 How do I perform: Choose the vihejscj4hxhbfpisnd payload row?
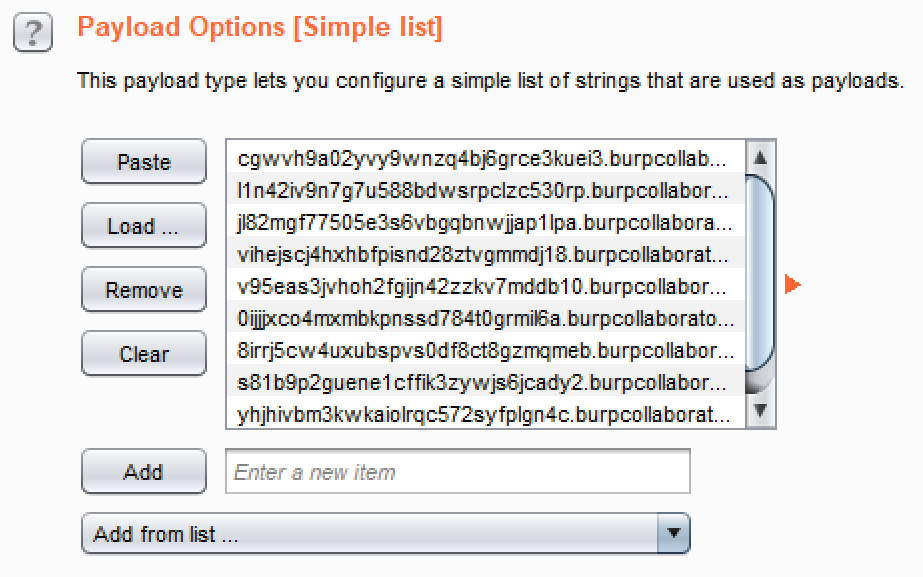(x=485, y=254)
